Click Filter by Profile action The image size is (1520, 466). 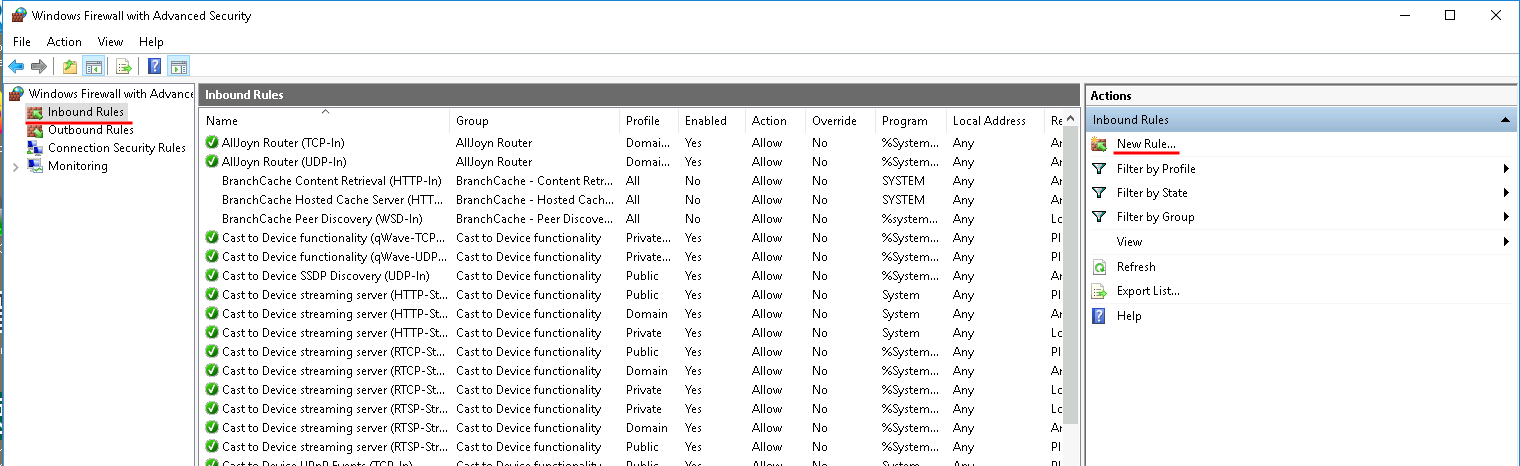pos(1156,169)
